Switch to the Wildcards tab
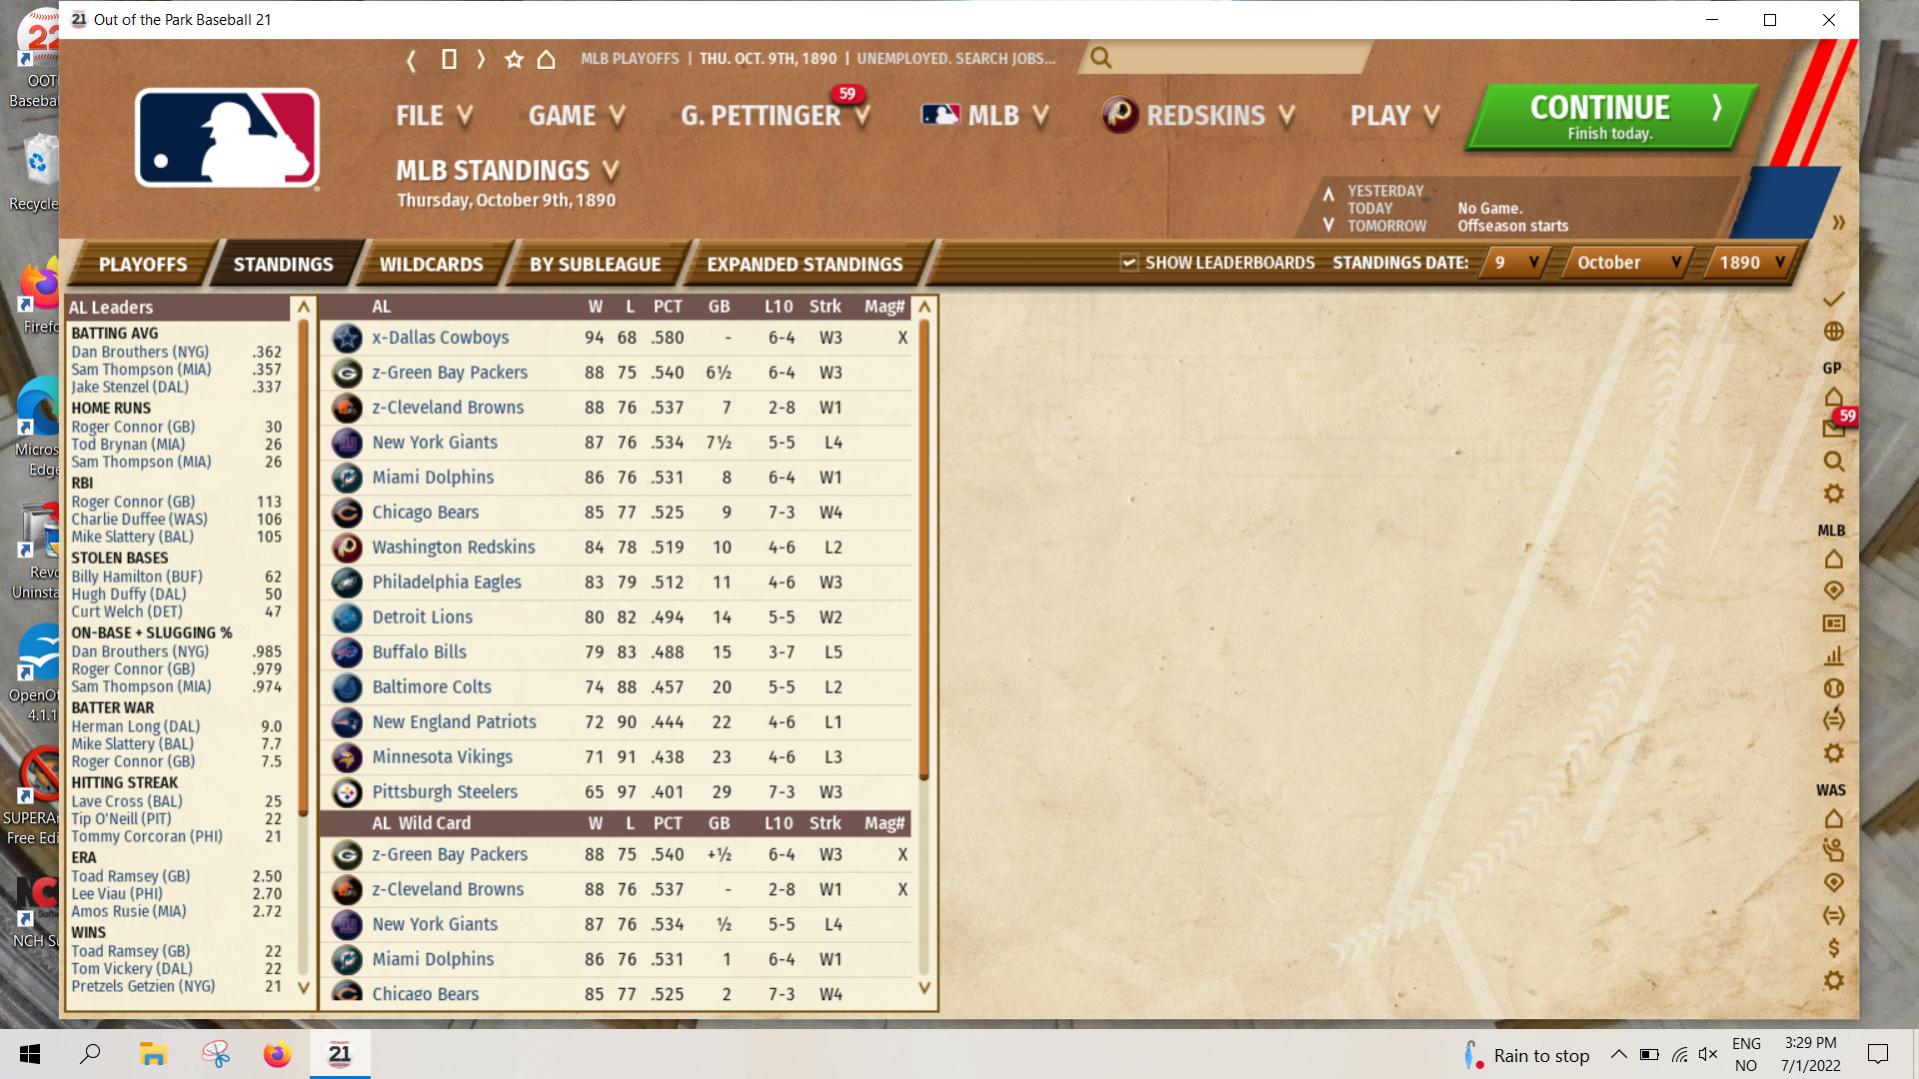This screenshot has width=1919, height=1079. coord(431,264)
